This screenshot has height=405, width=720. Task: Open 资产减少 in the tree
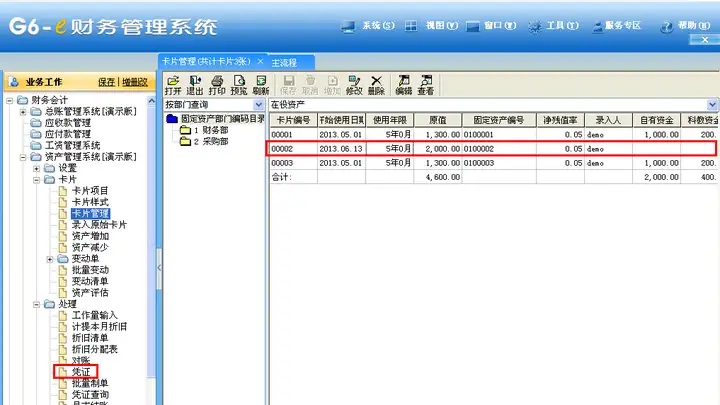[x=90, y=248]
